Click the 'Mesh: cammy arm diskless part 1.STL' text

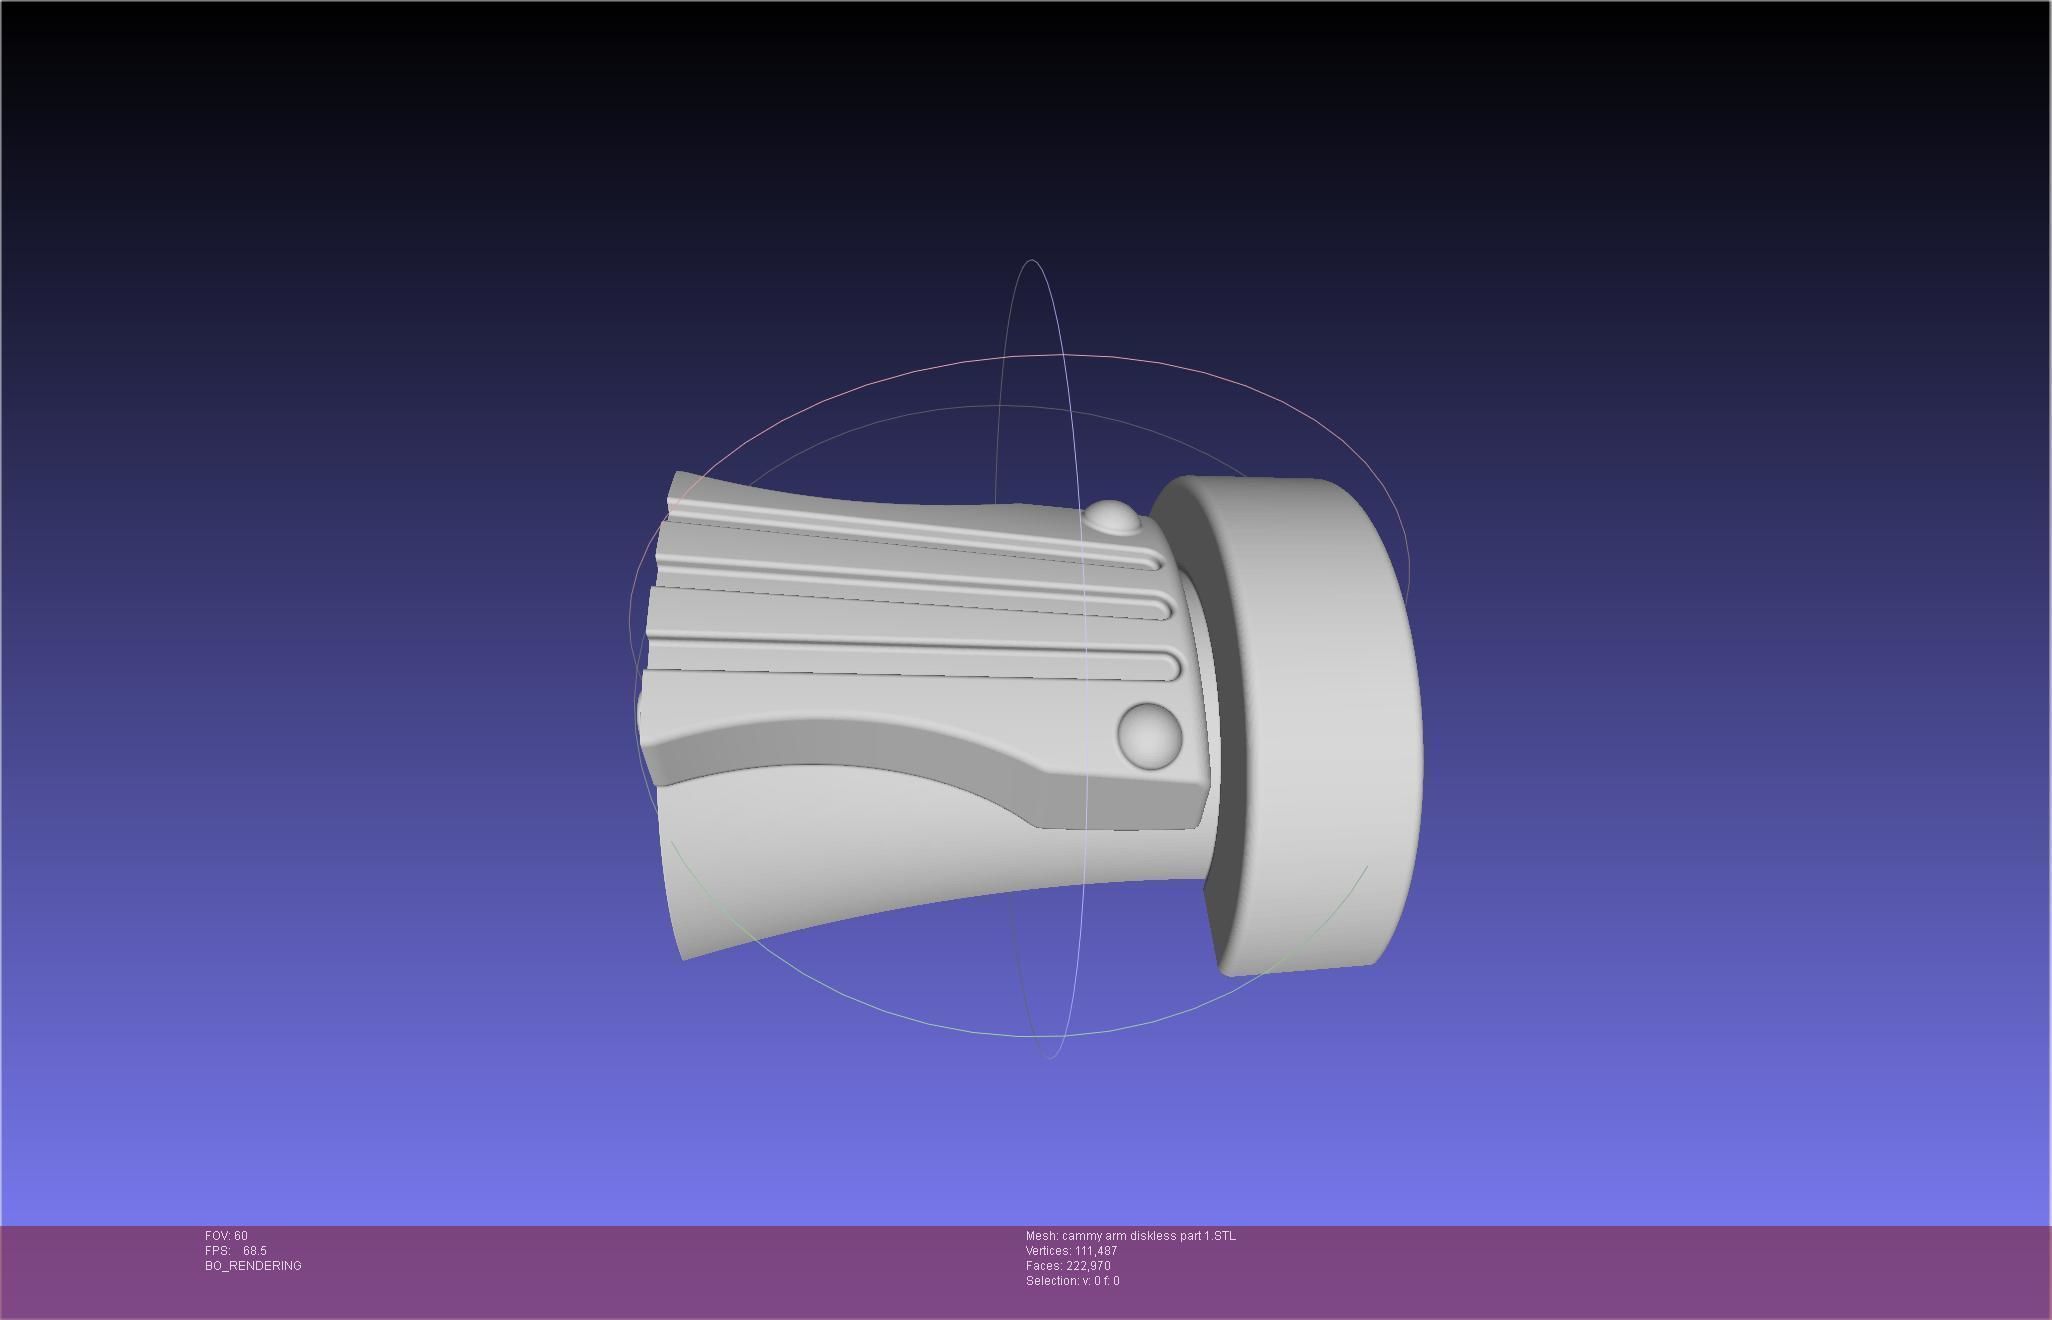1130,1236
